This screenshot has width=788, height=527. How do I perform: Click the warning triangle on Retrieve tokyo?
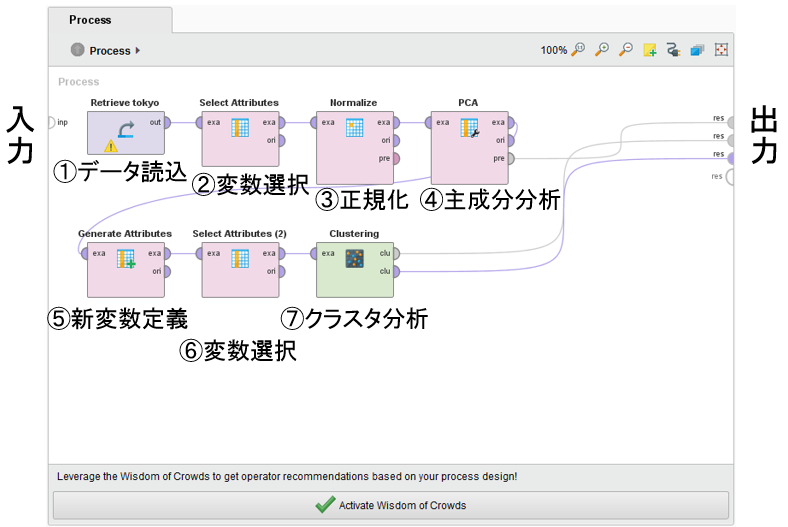point(110,146)
